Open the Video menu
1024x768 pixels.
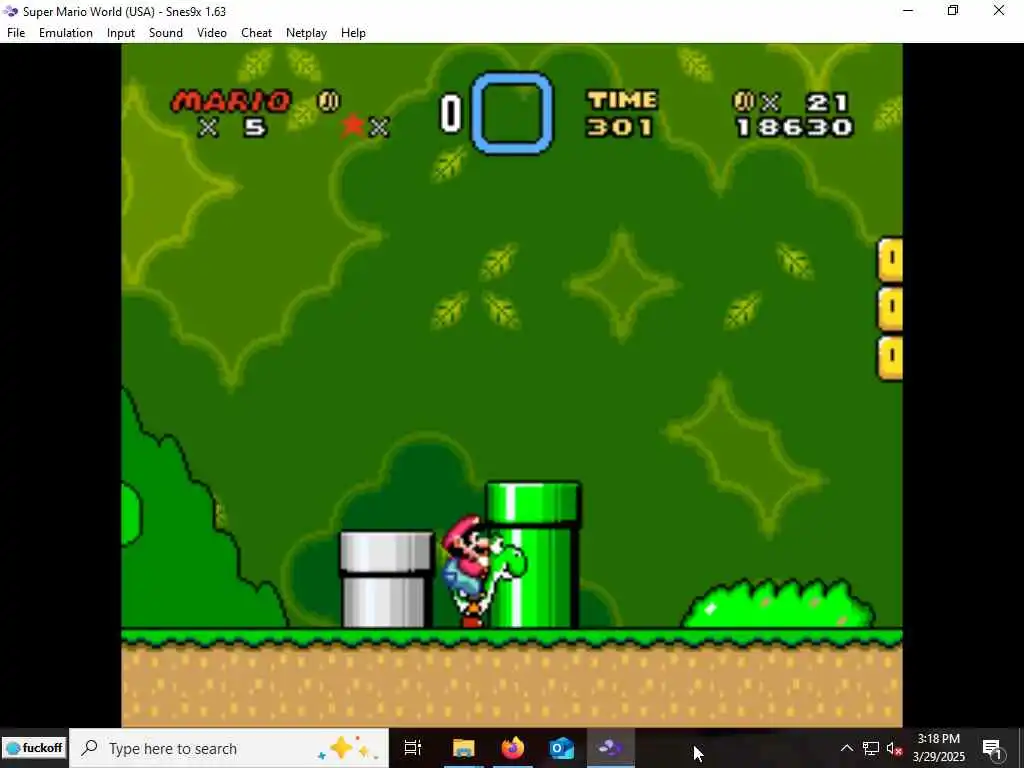[x=212, y=33]
